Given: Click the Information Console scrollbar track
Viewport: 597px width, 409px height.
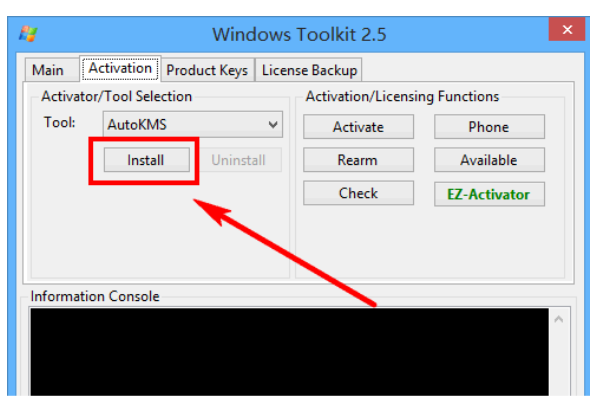Looking at the screenshot, I should click(559, 363).
